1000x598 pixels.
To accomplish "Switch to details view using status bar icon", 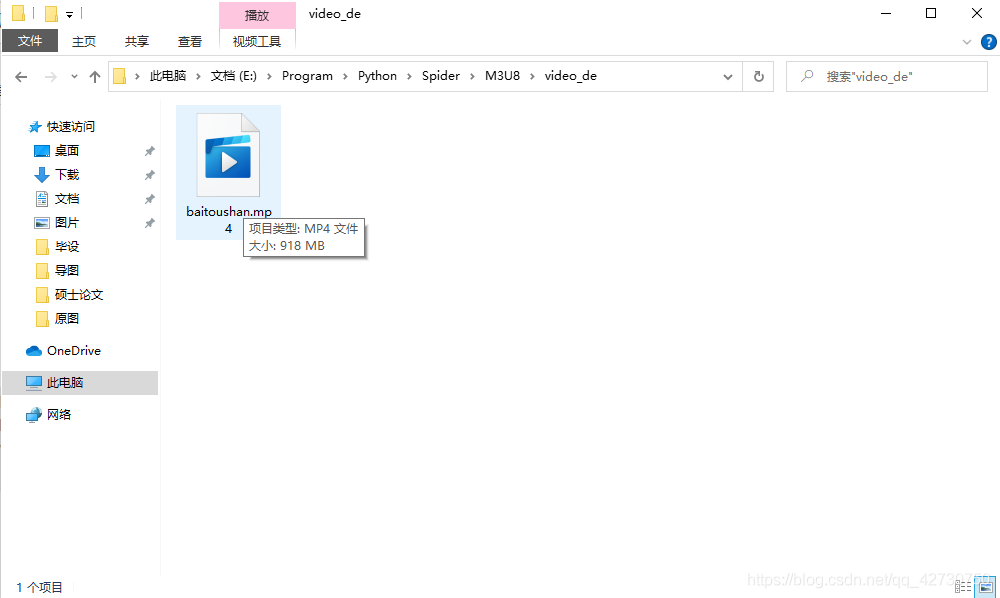I will pos(962,587).
